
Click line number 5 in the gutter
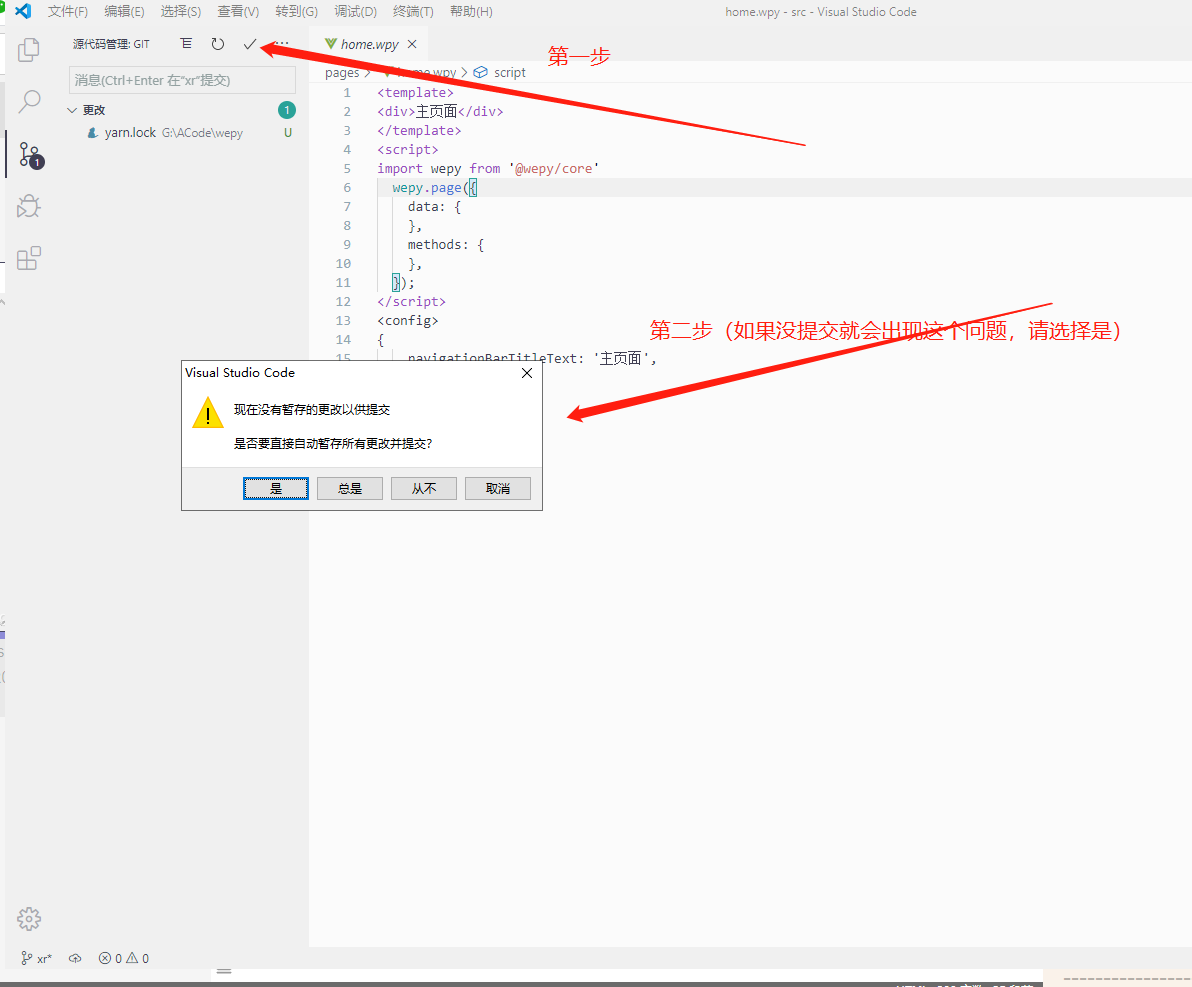pos(347,169)
